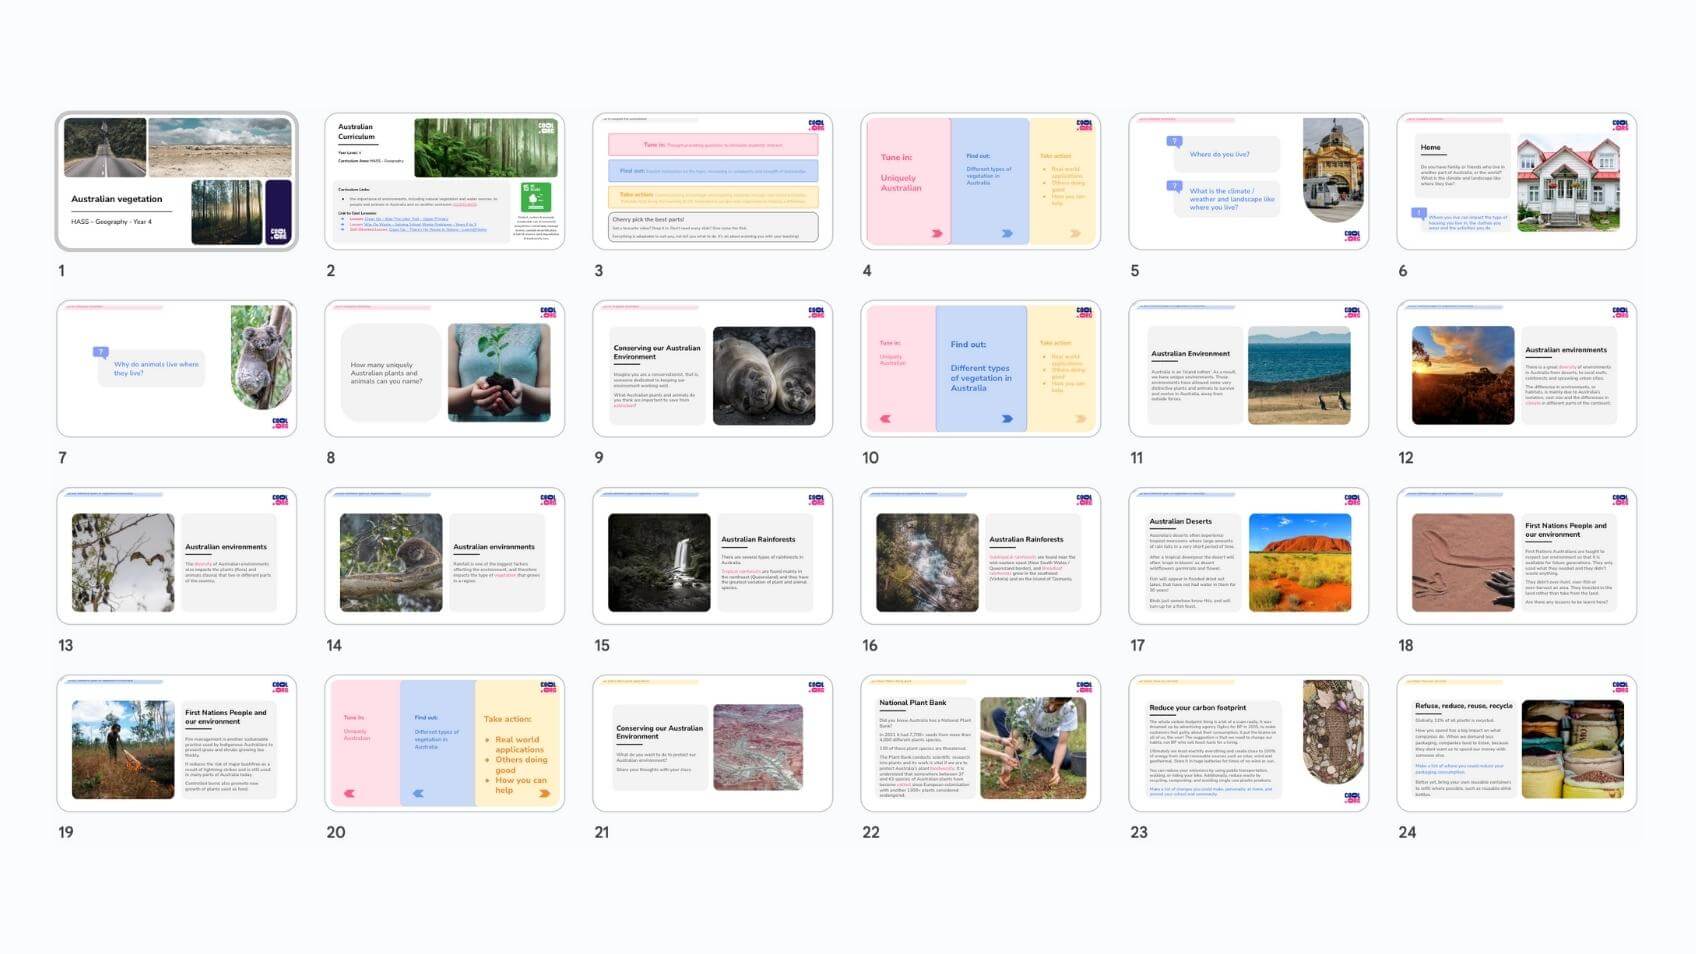Screen dimensions: 1696x954
Task: Open slide 9 with the seals photo
Action: [712, 369]
